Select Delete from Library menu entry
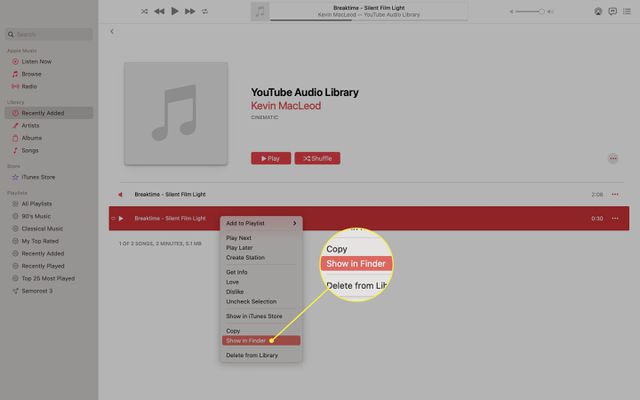Screen dimensions: 640x400 pos(251,355)
